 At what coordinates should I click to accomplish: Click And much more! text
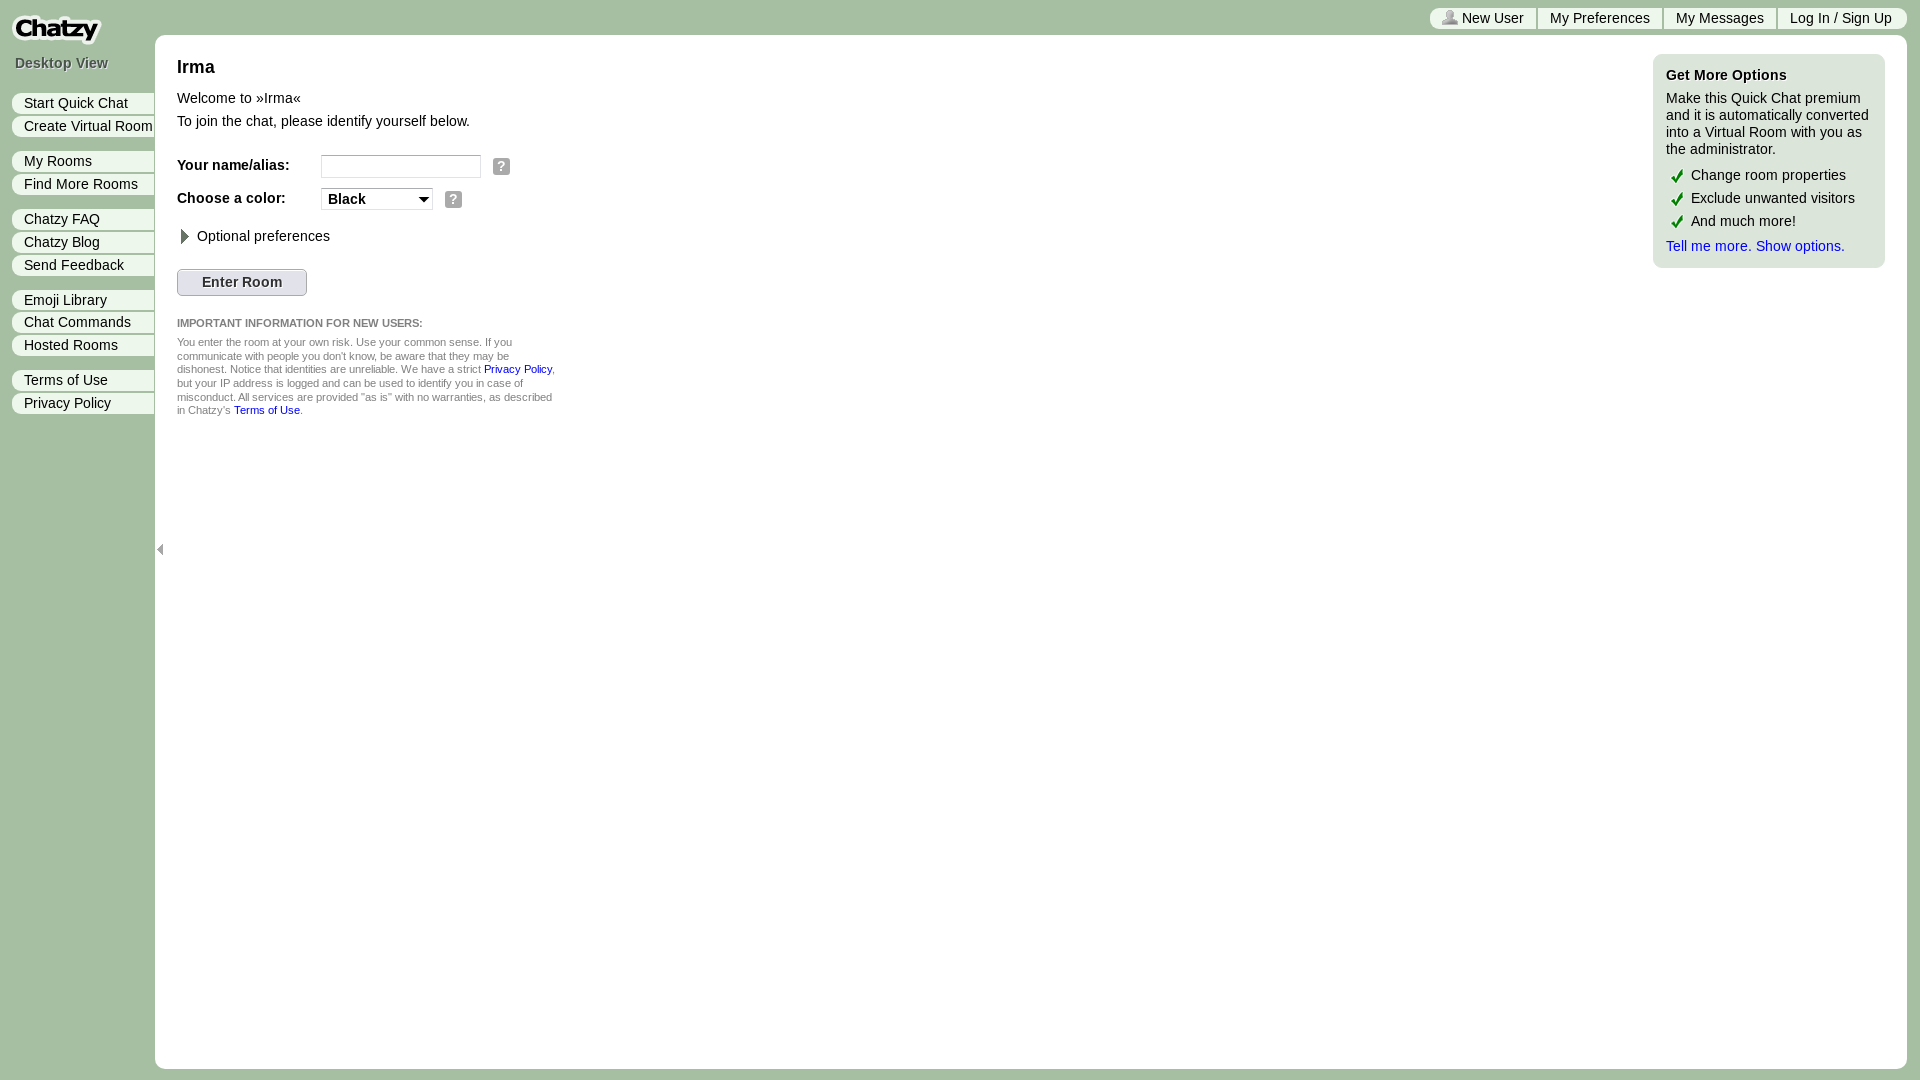tap(1743, 221)
